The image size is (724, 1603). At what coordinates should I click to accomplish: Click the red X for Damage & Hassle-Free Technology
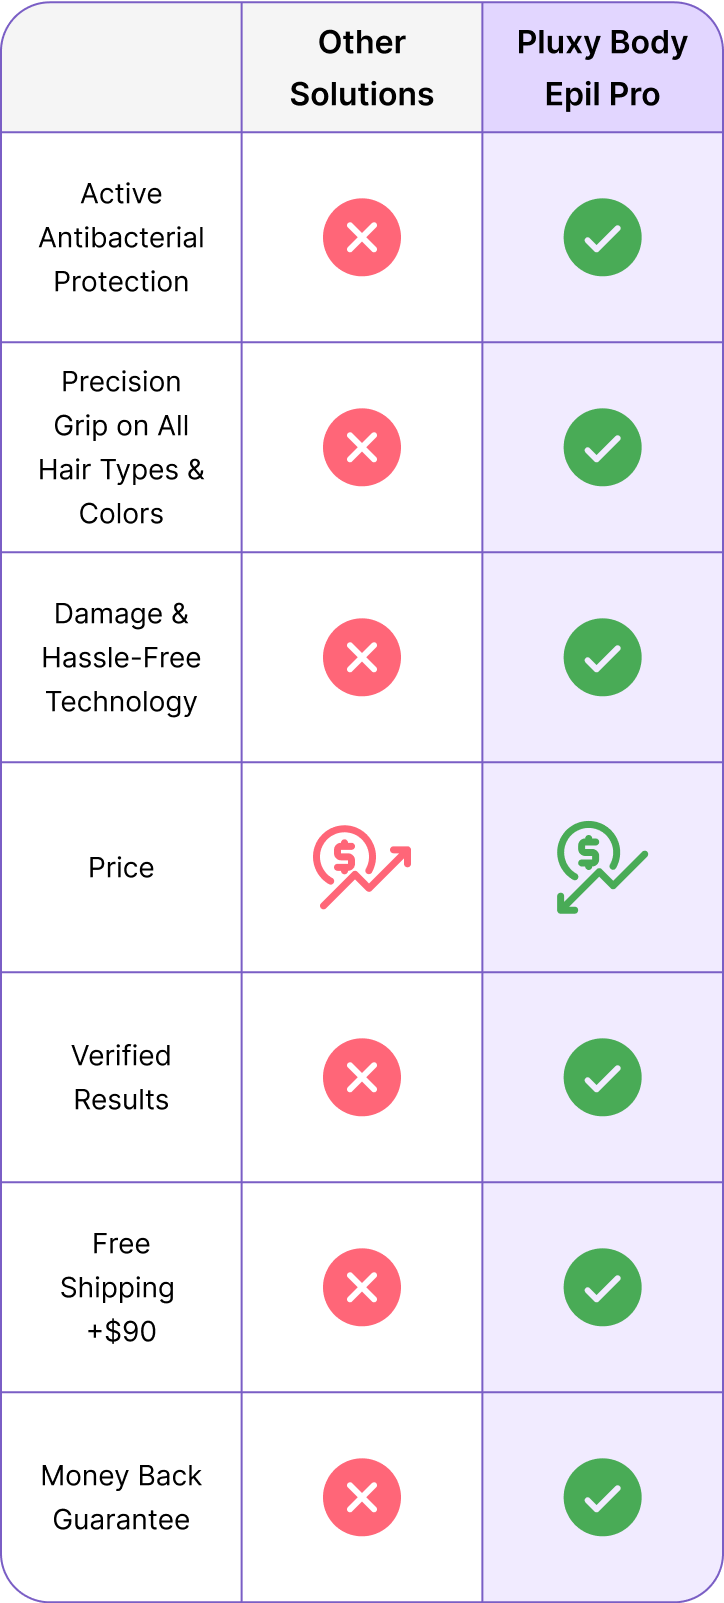(362, 658)
